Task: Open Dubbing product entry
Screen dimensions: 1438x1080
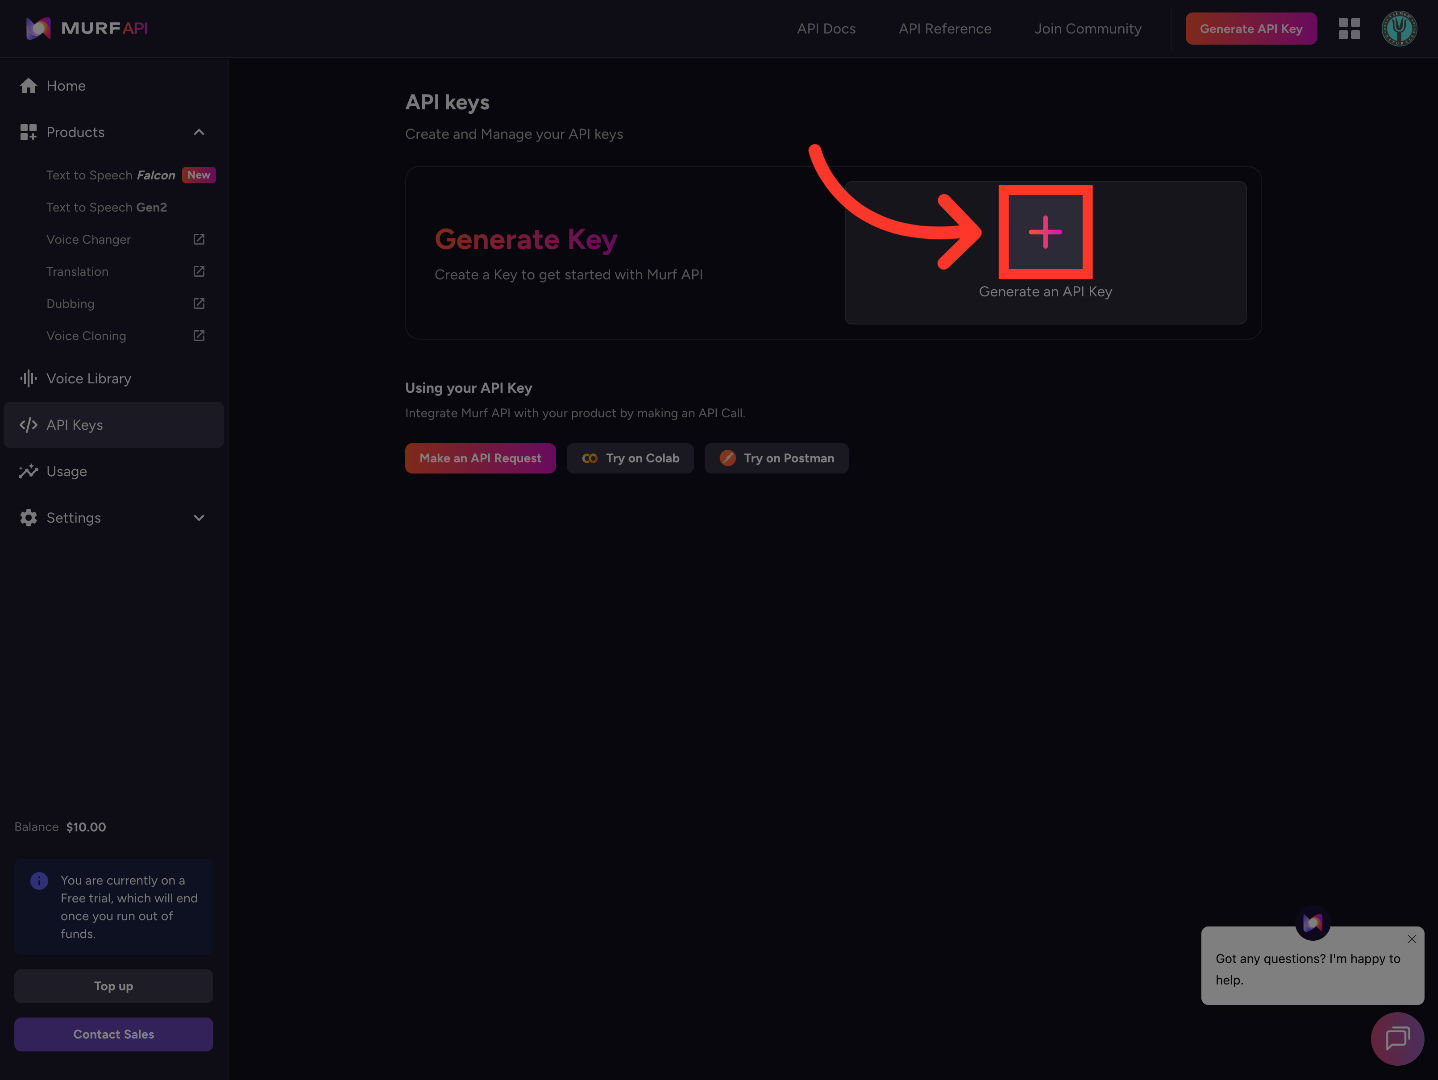Action: tap(70, 303)
